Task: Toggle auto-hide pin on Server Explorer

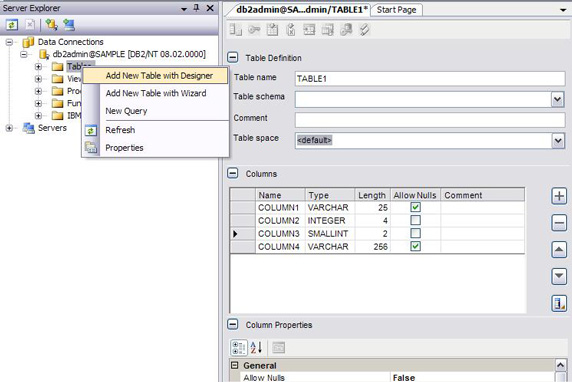Action: tap(197, 8)
